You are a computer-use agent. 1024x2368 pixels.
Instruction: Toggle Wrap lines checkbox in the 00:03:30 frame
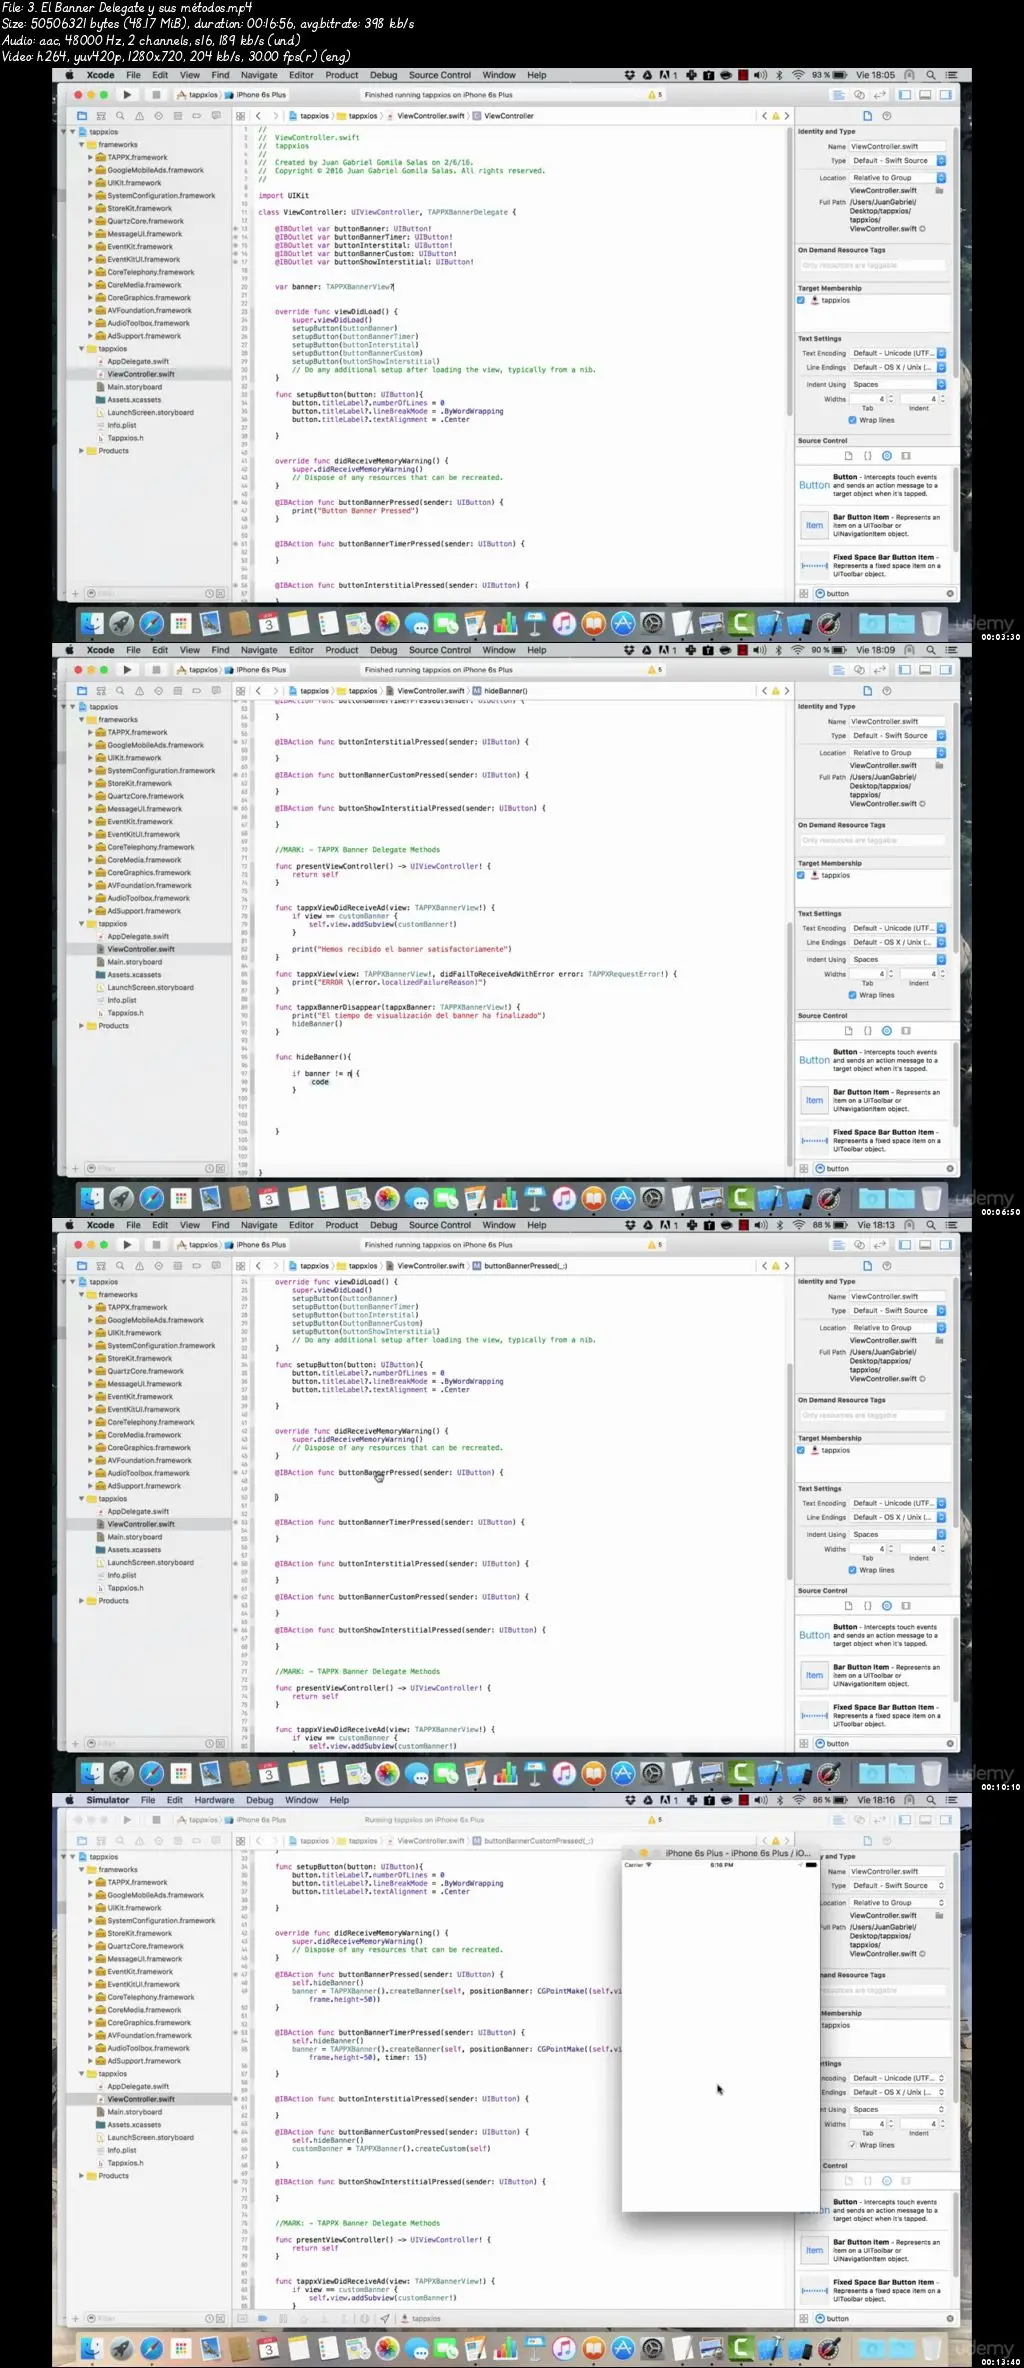point(852,421)
